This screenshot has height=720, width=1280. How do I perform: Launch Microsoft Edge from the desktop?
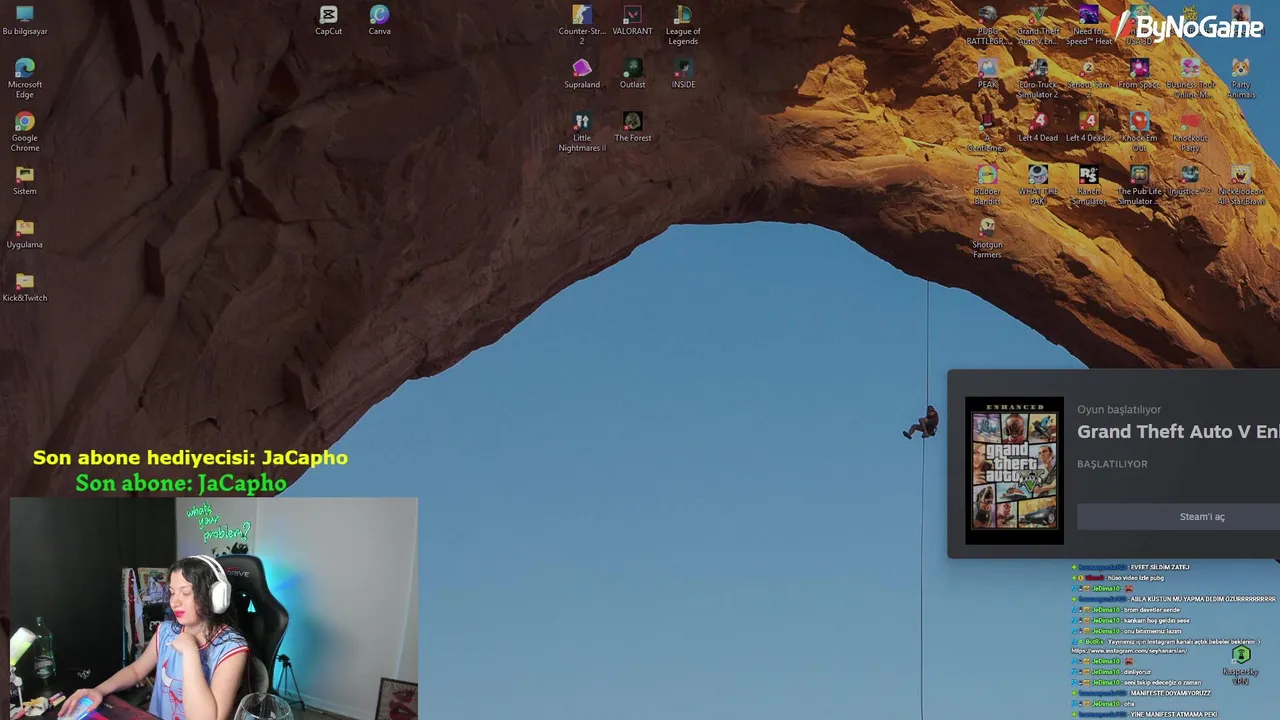[x=25, y=78]
